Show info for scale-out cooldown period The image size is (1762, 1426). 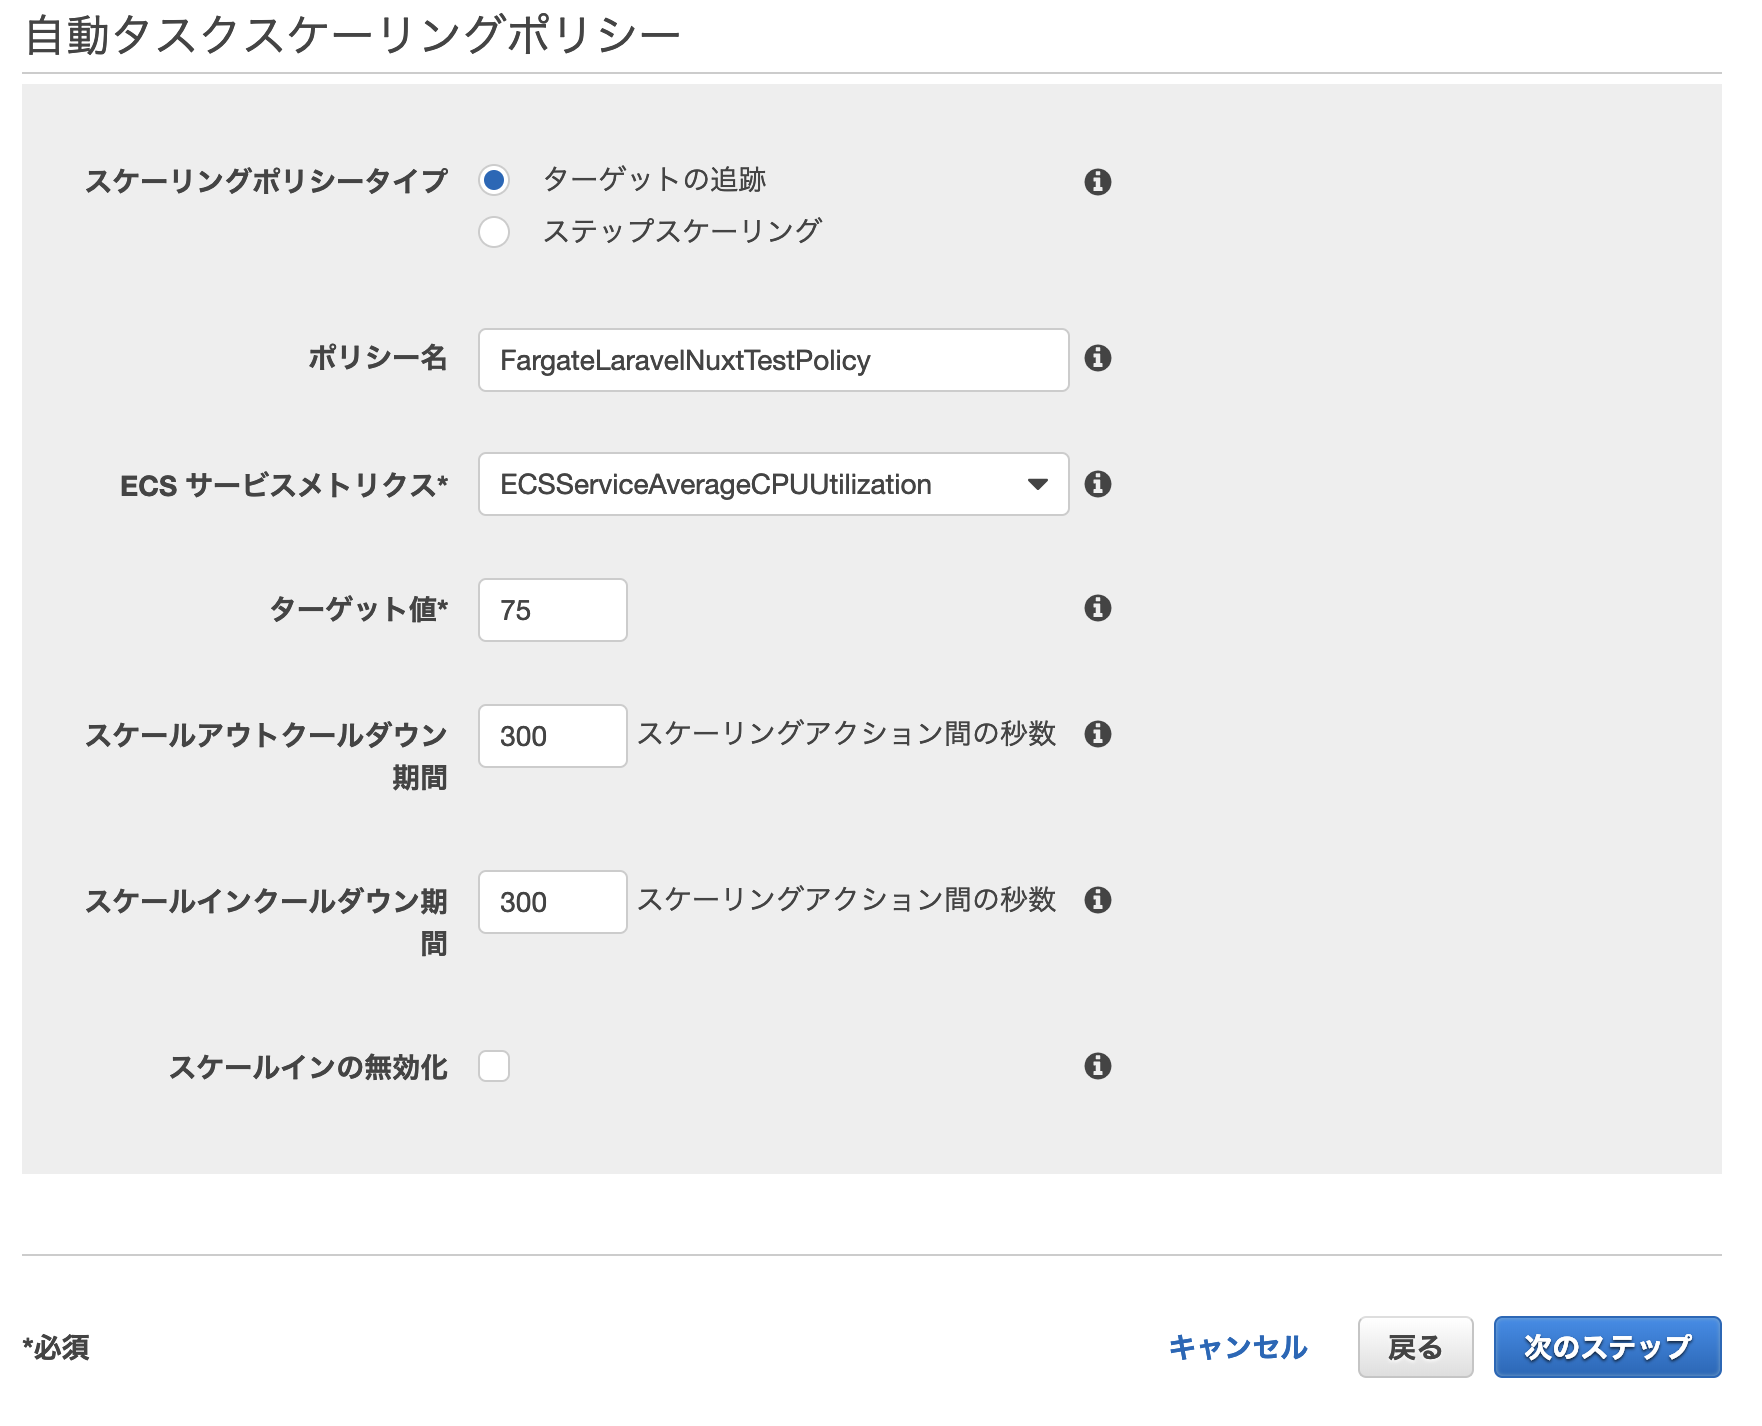point(1097,734)
